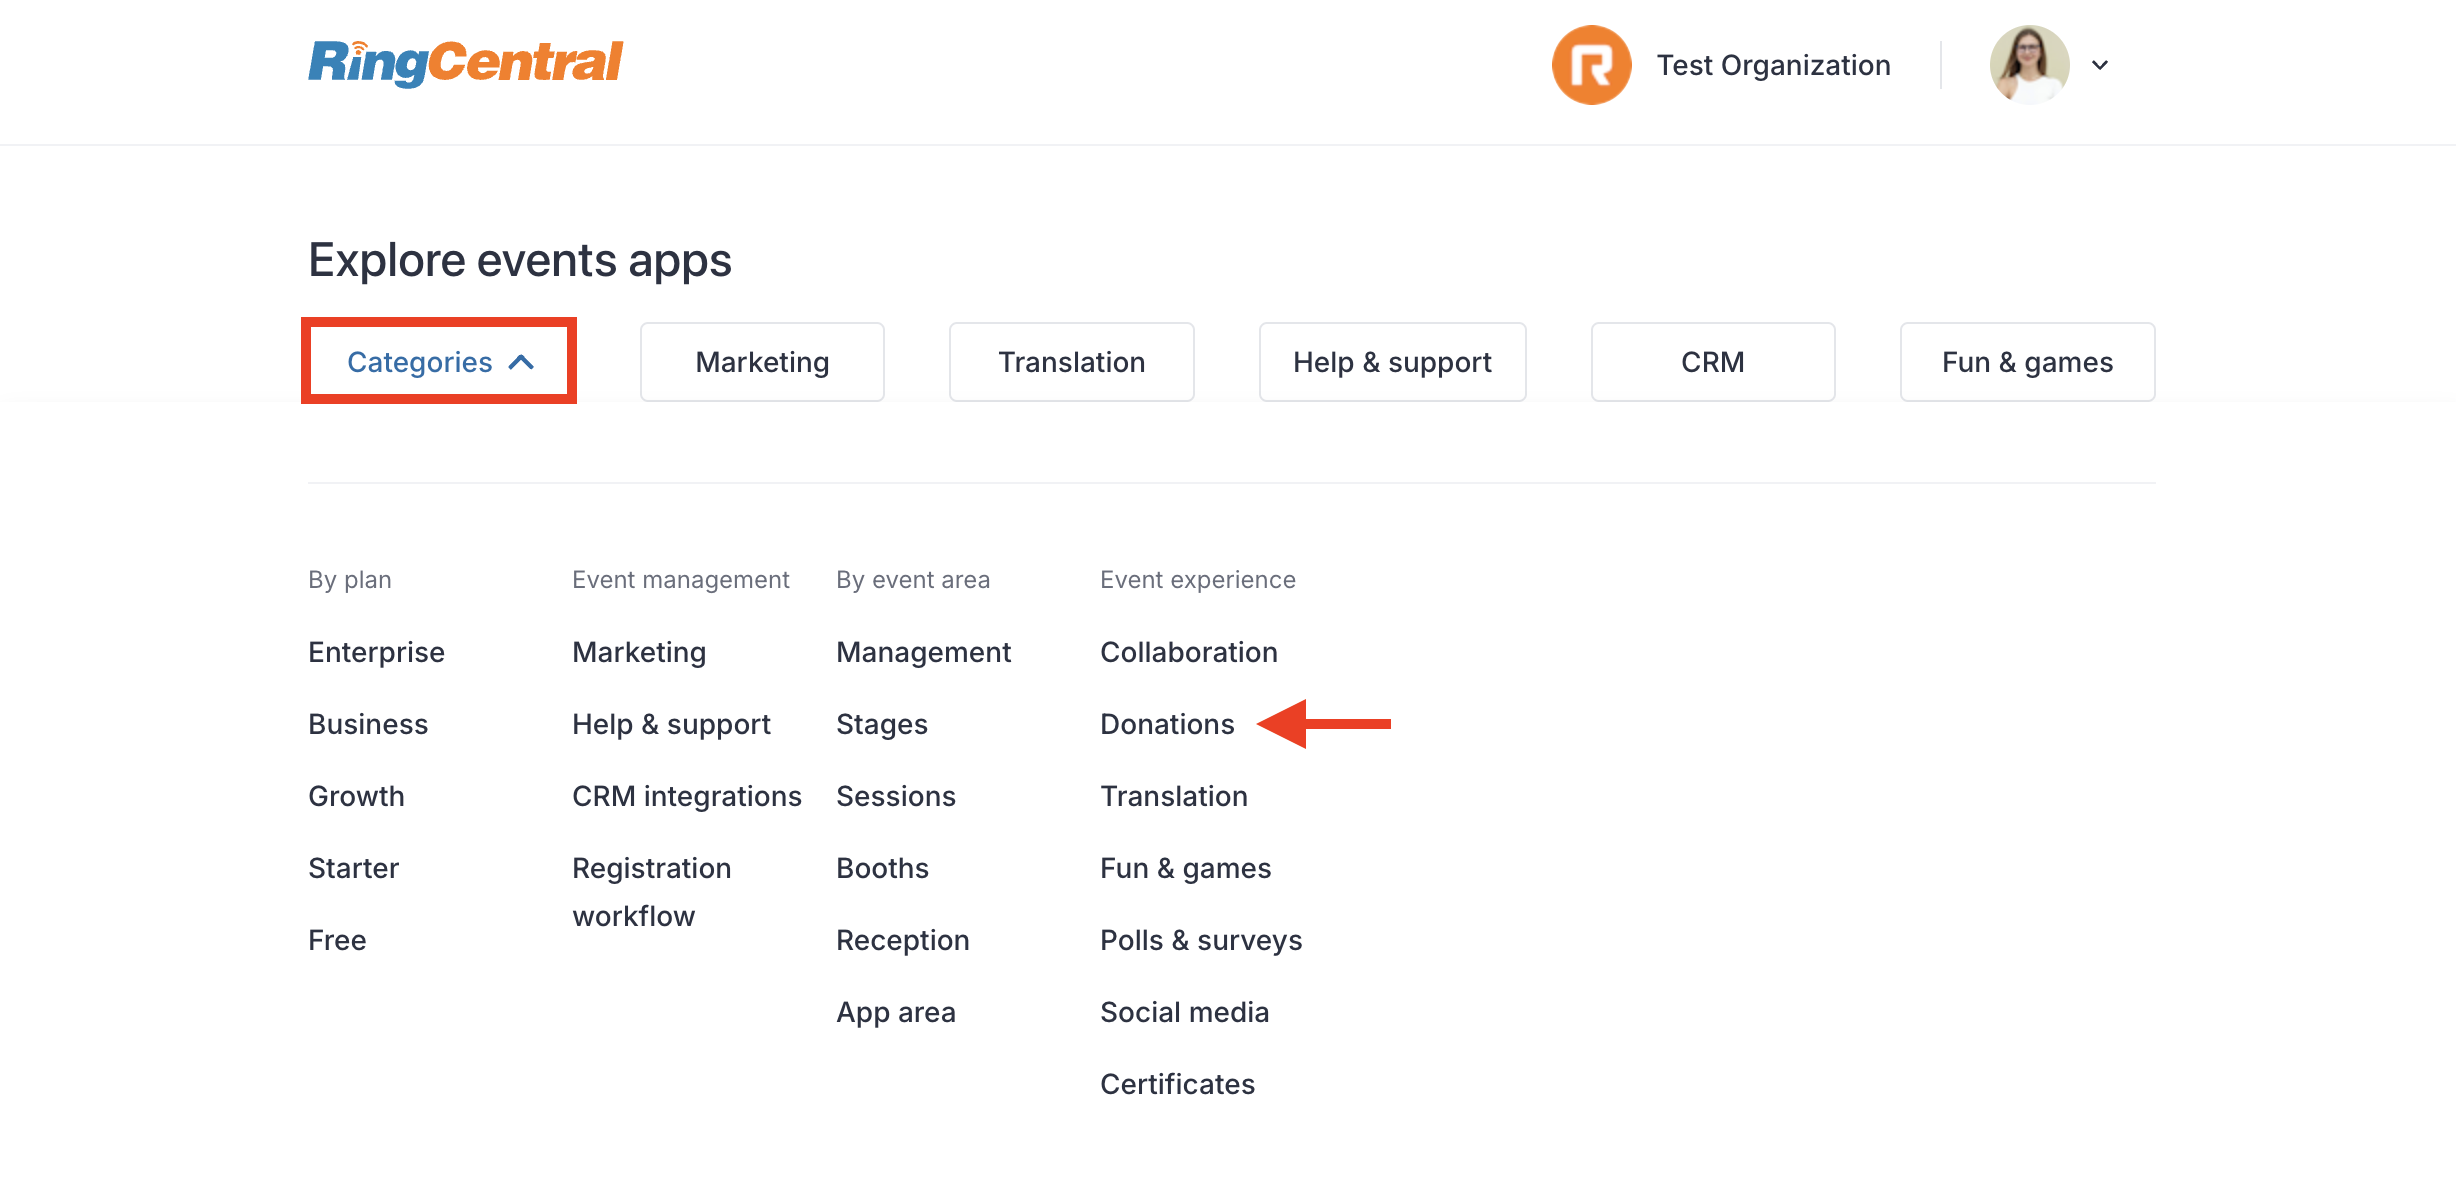Click the Test Organization name

tap(1773, 65)
